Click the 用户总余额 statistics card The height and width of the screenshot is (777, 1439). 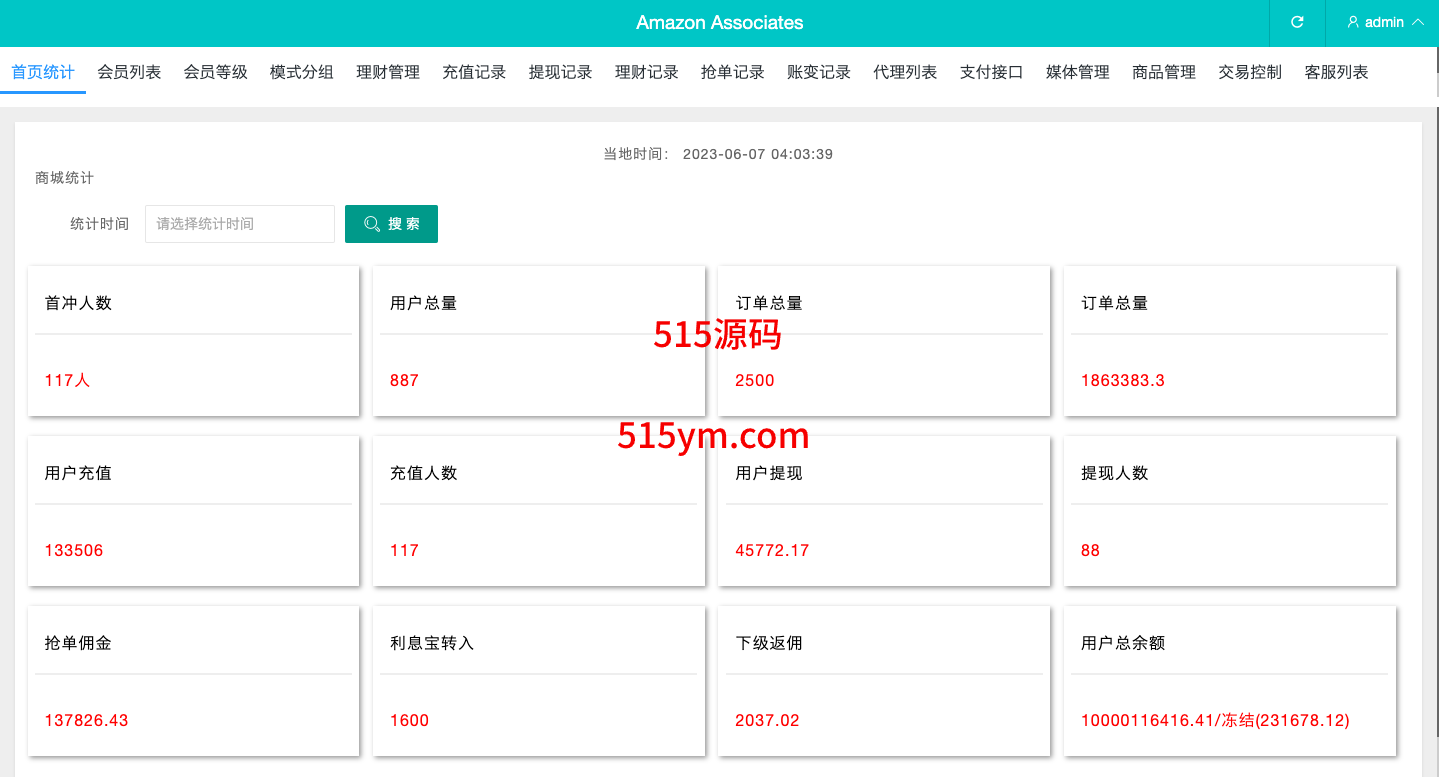[x=1229, y=681]
